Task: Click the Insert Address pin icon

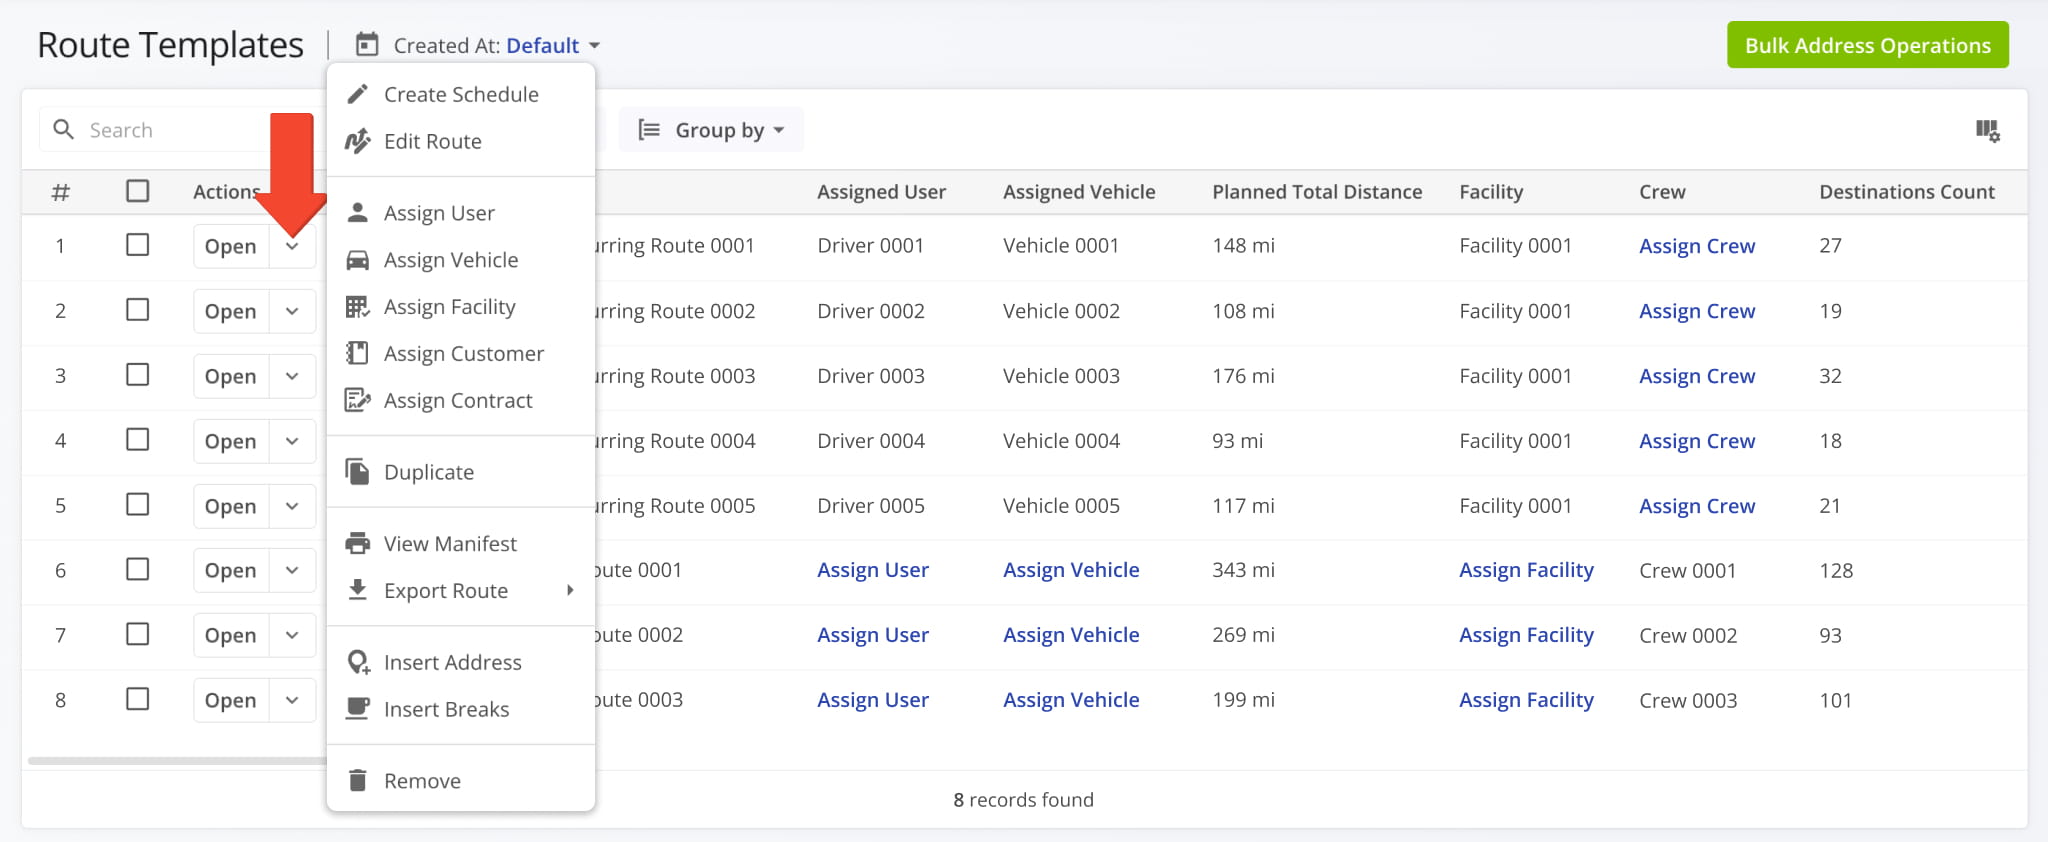Action: (357, 662)
